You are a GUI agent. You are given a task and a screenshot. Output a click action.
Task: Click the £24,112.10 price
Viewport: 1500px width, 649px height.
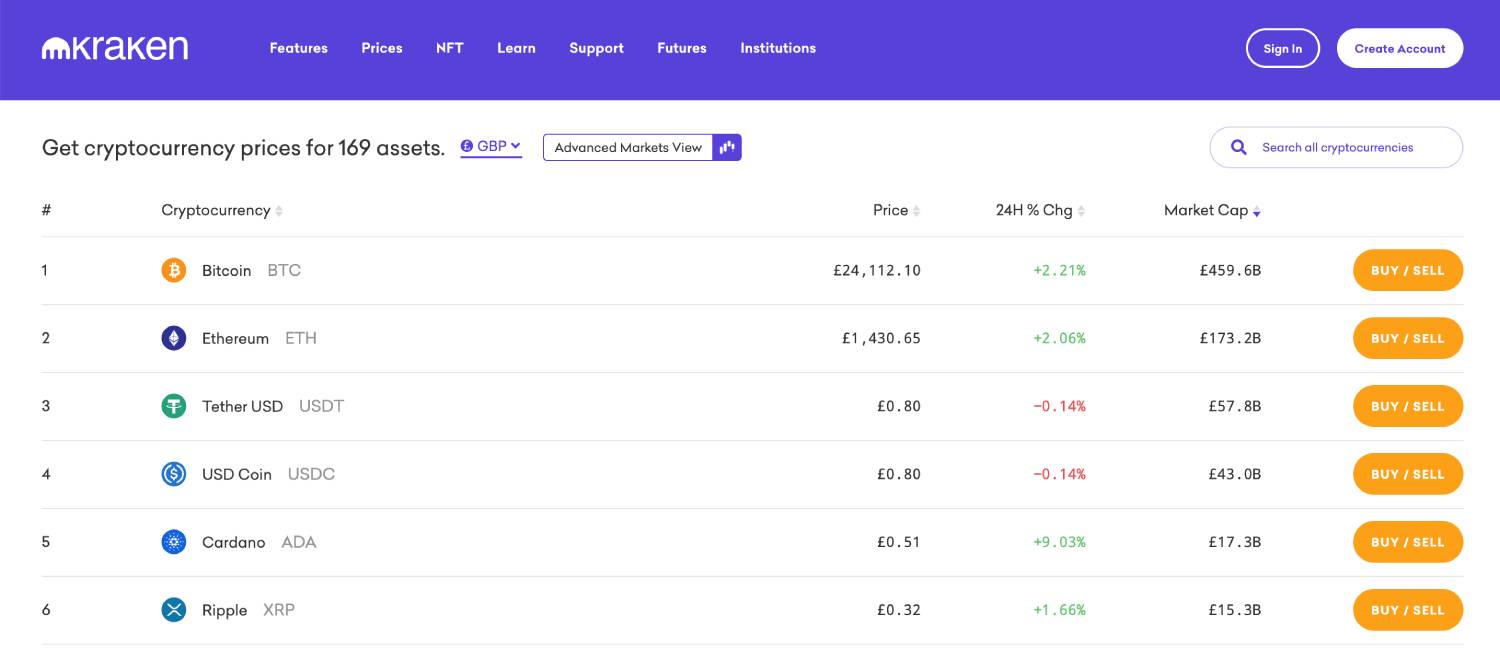[877, 270]
